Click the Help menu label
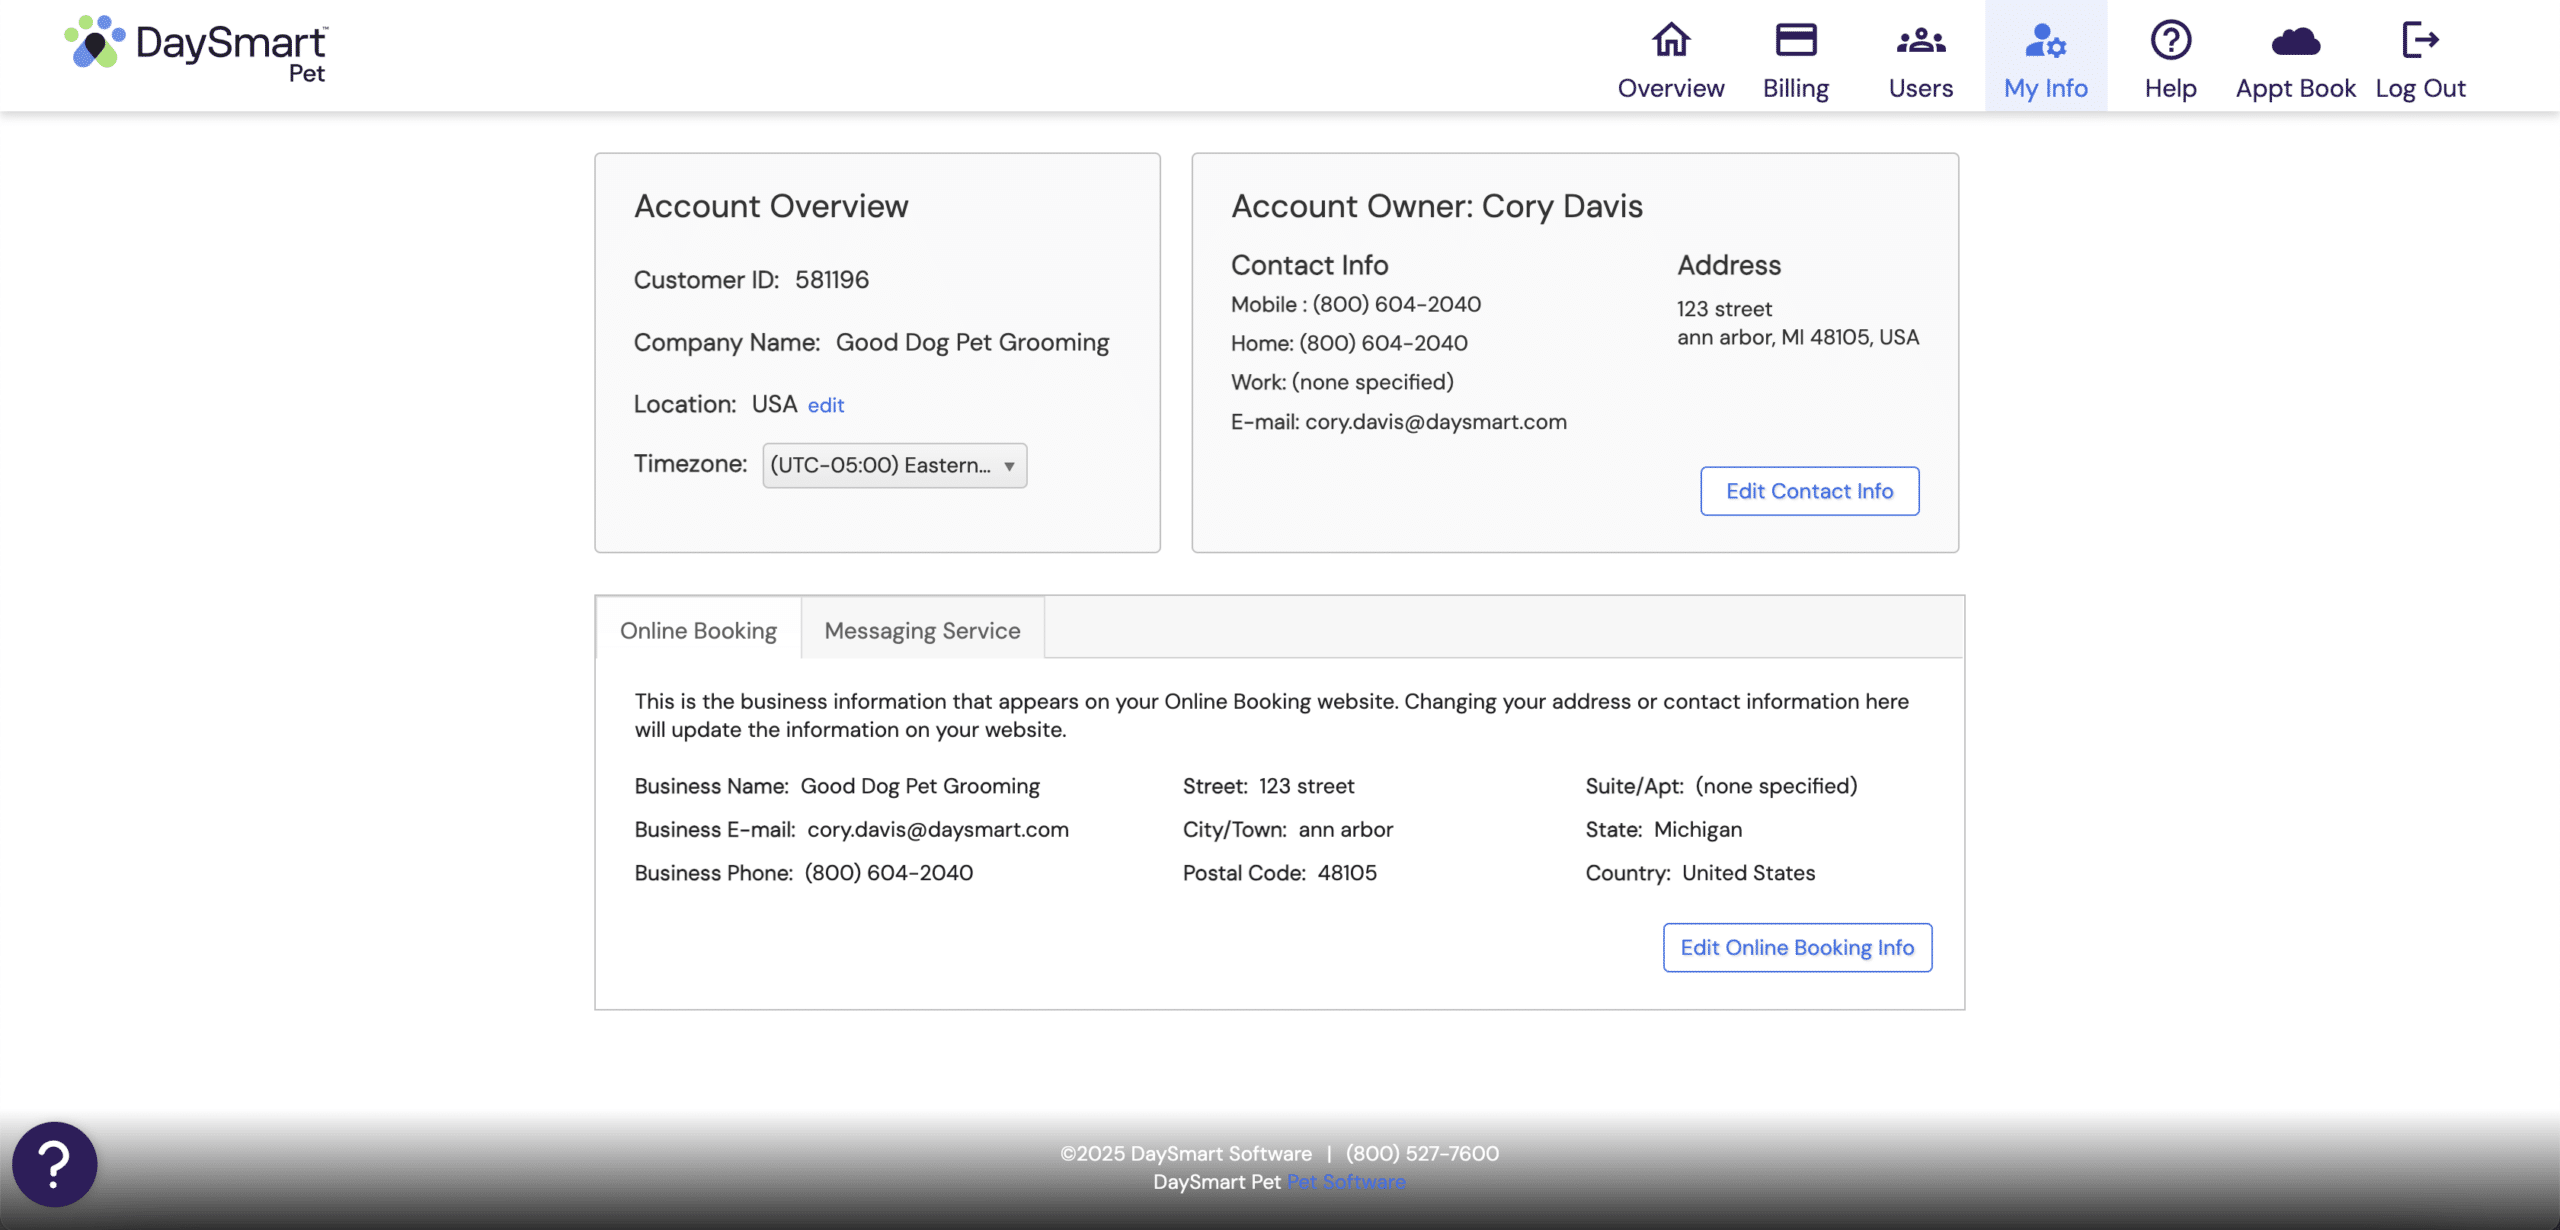The height and width of the screenshot is (1230, 2560). point(2171,88)
